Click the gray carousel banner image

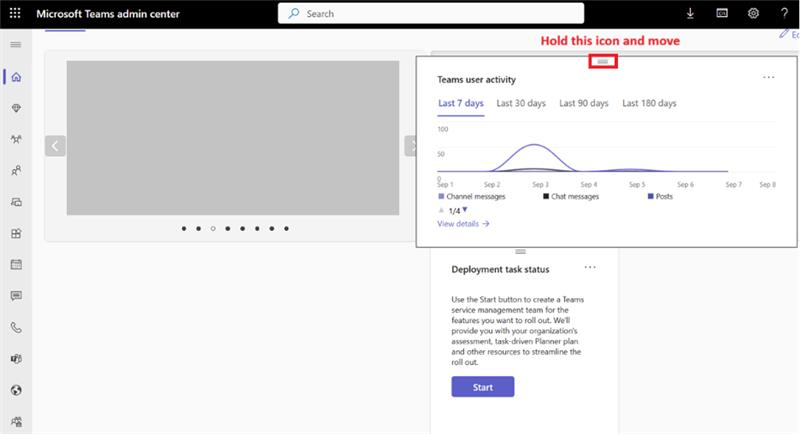tap(233, 138)
